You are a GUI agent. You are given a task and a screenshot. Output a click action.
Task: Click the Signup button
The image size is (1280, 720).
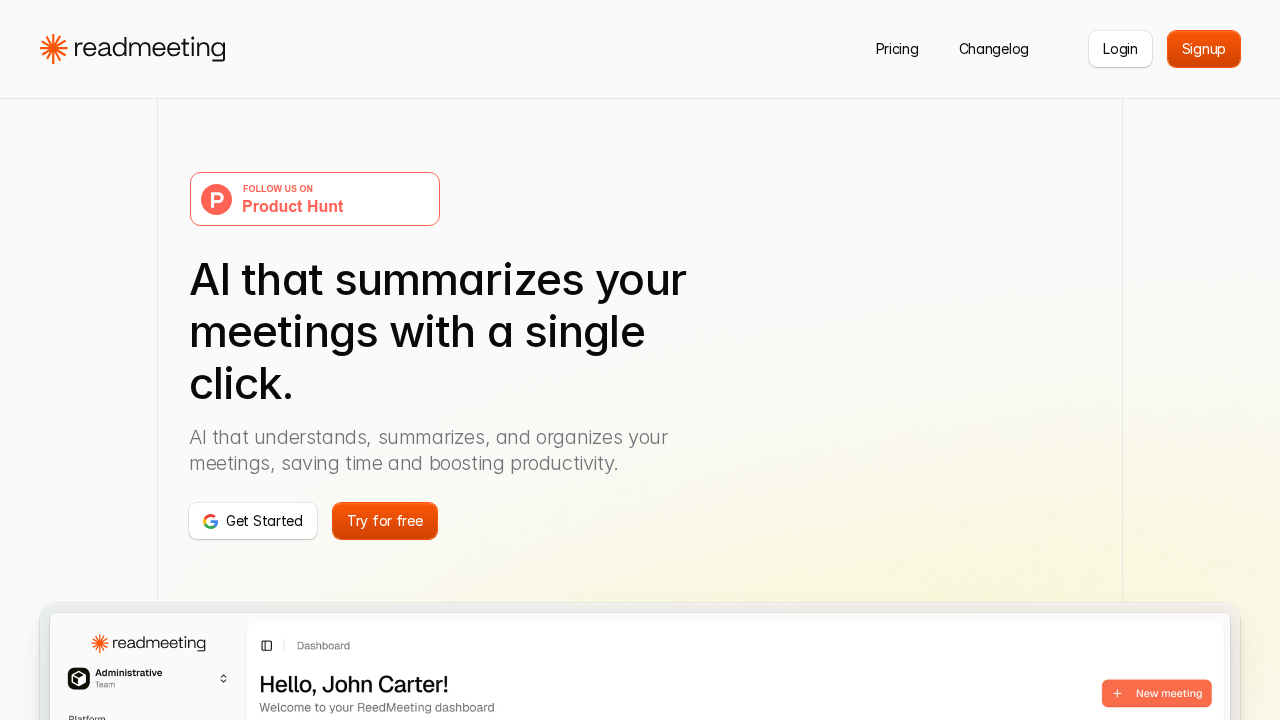pyautogui.click(x=1203, y=49)
